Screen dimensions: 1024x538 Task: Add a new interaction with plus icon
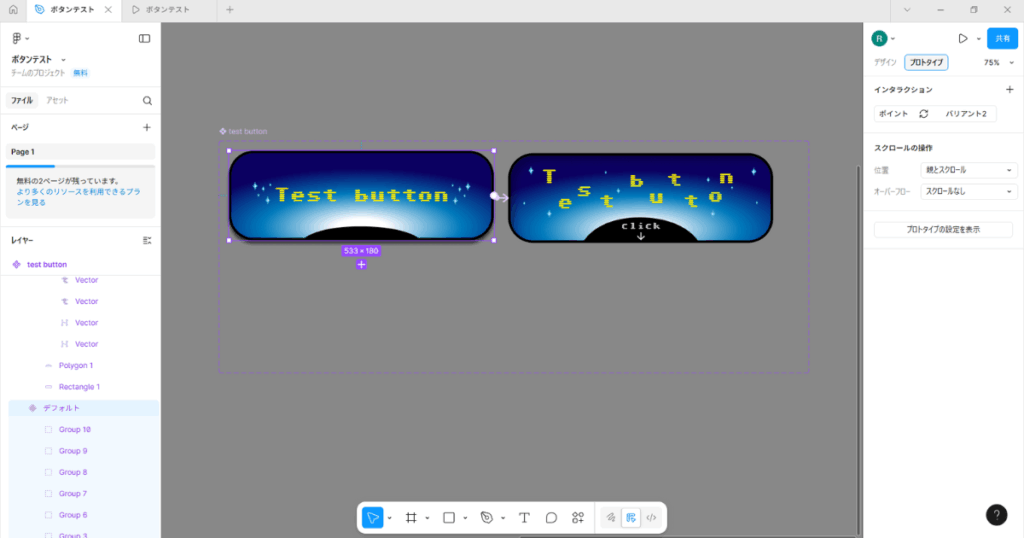1009,90
